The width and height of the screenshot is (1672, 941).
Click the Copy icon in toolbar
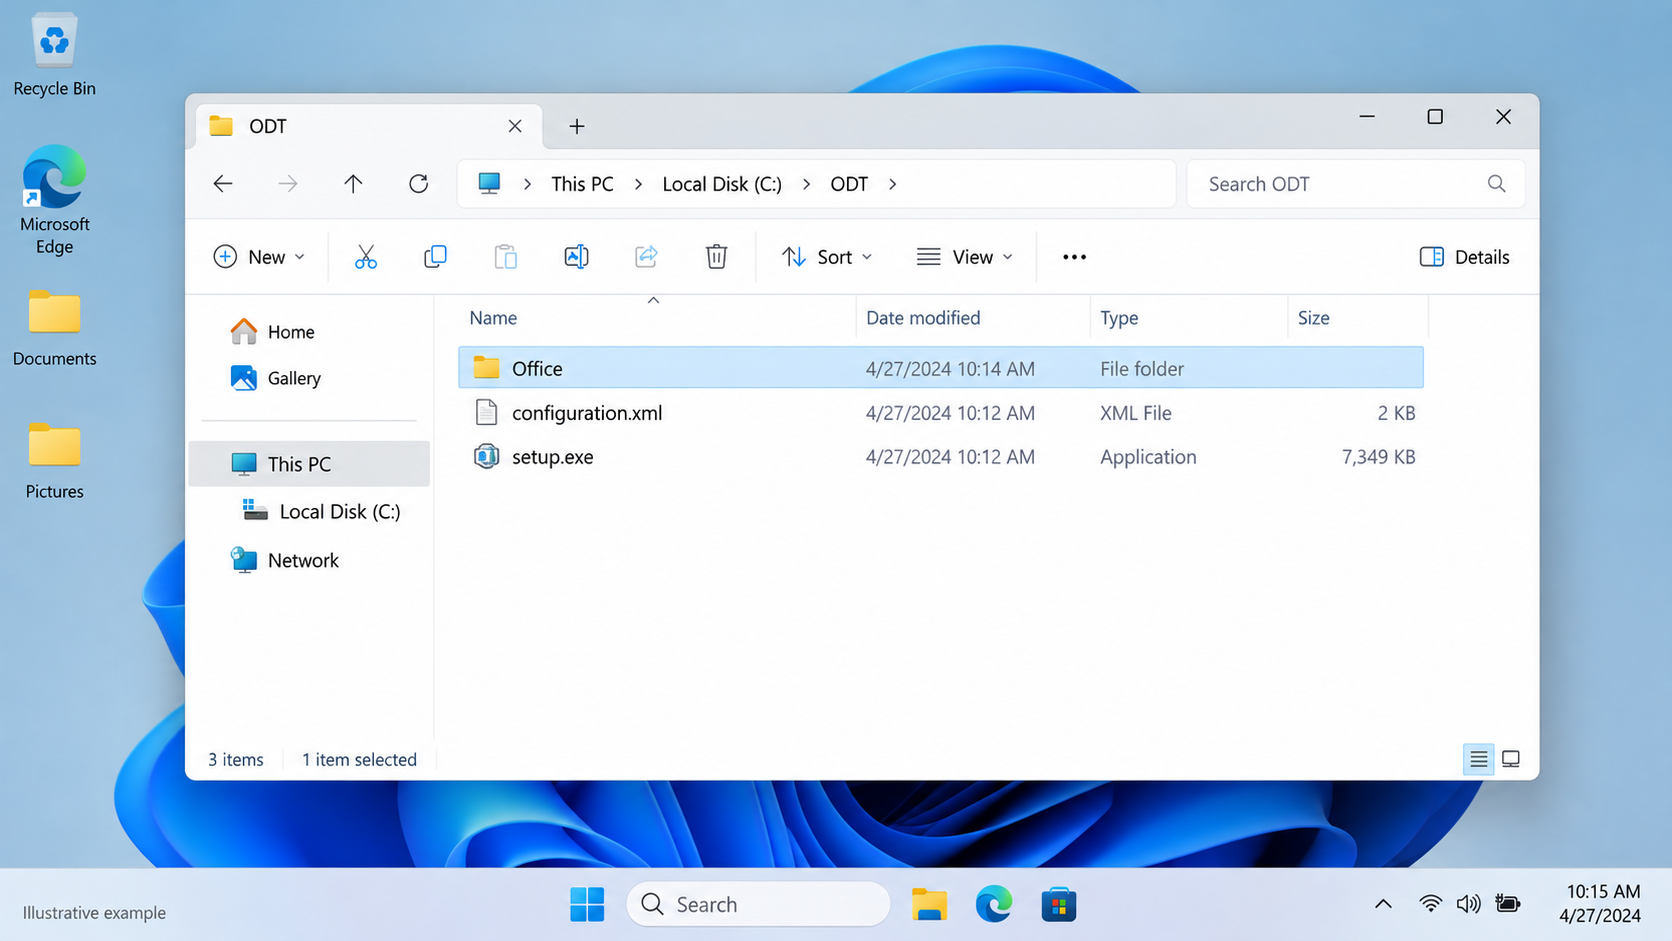click(435, 257)
